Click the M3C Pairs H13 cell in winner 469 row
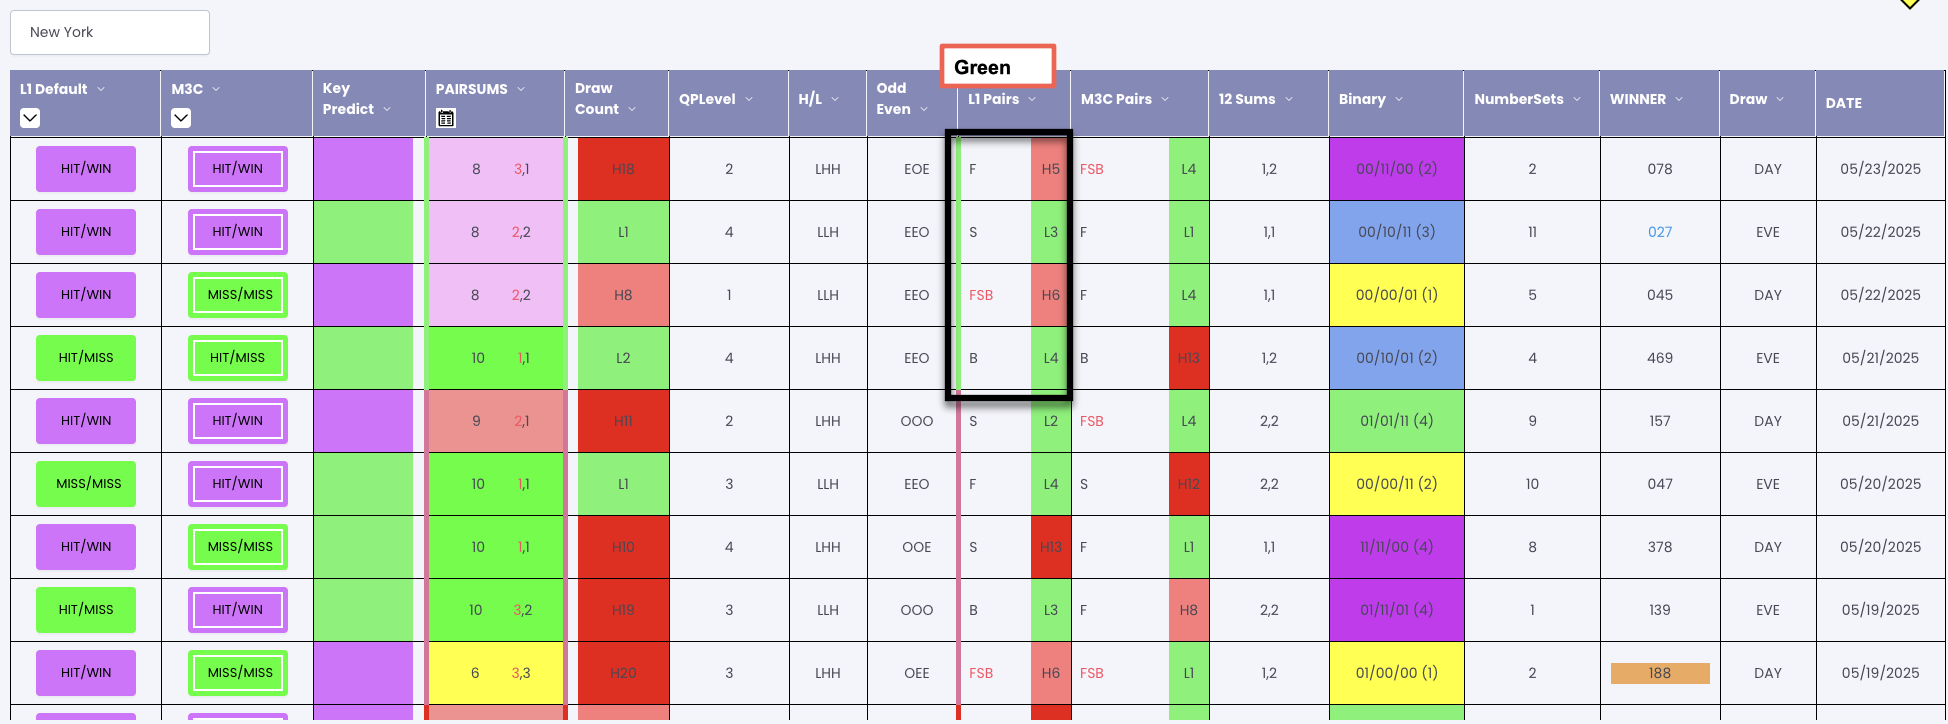The width and height of the screenshot is (1948, 724). tap(1188, 358)
